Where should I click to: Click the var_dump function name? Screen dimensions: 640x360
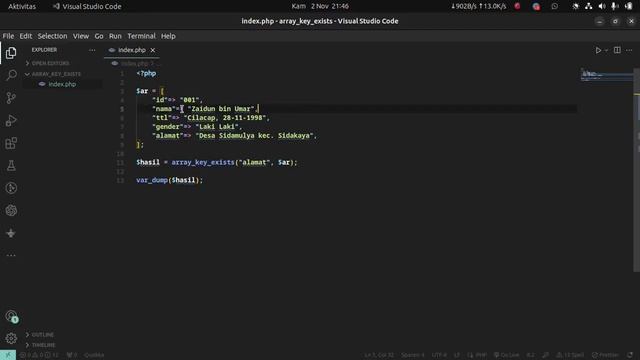[152, 180]
